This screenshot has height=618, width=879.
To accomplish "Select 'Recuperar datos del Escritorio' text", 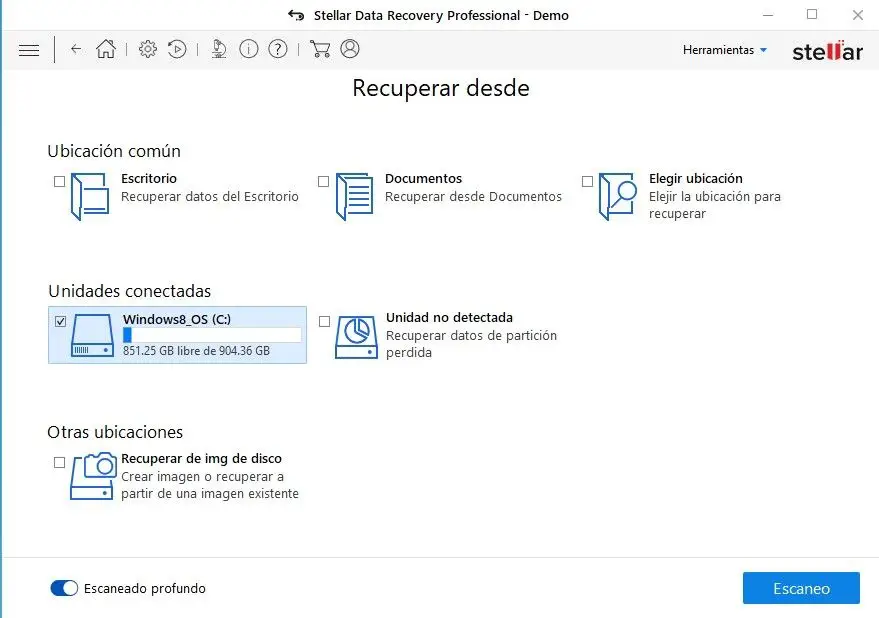I will click(210, 196).
